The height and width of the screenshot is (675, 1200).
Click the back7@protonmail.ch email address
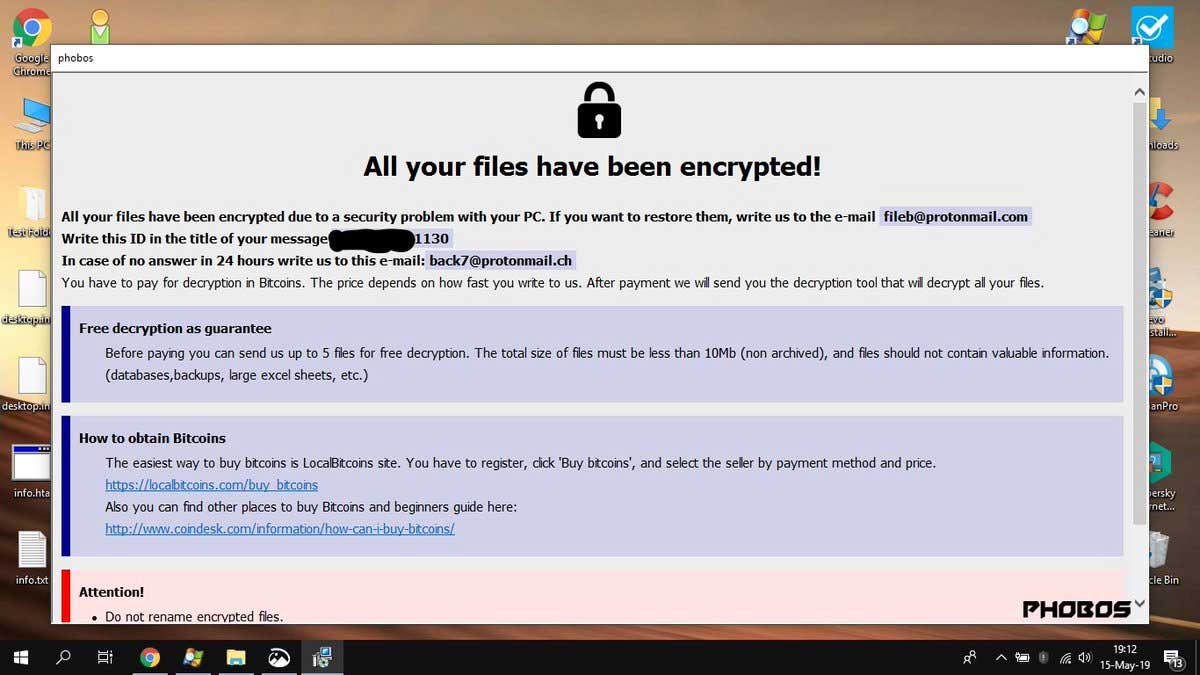click(x=501, y=261)
